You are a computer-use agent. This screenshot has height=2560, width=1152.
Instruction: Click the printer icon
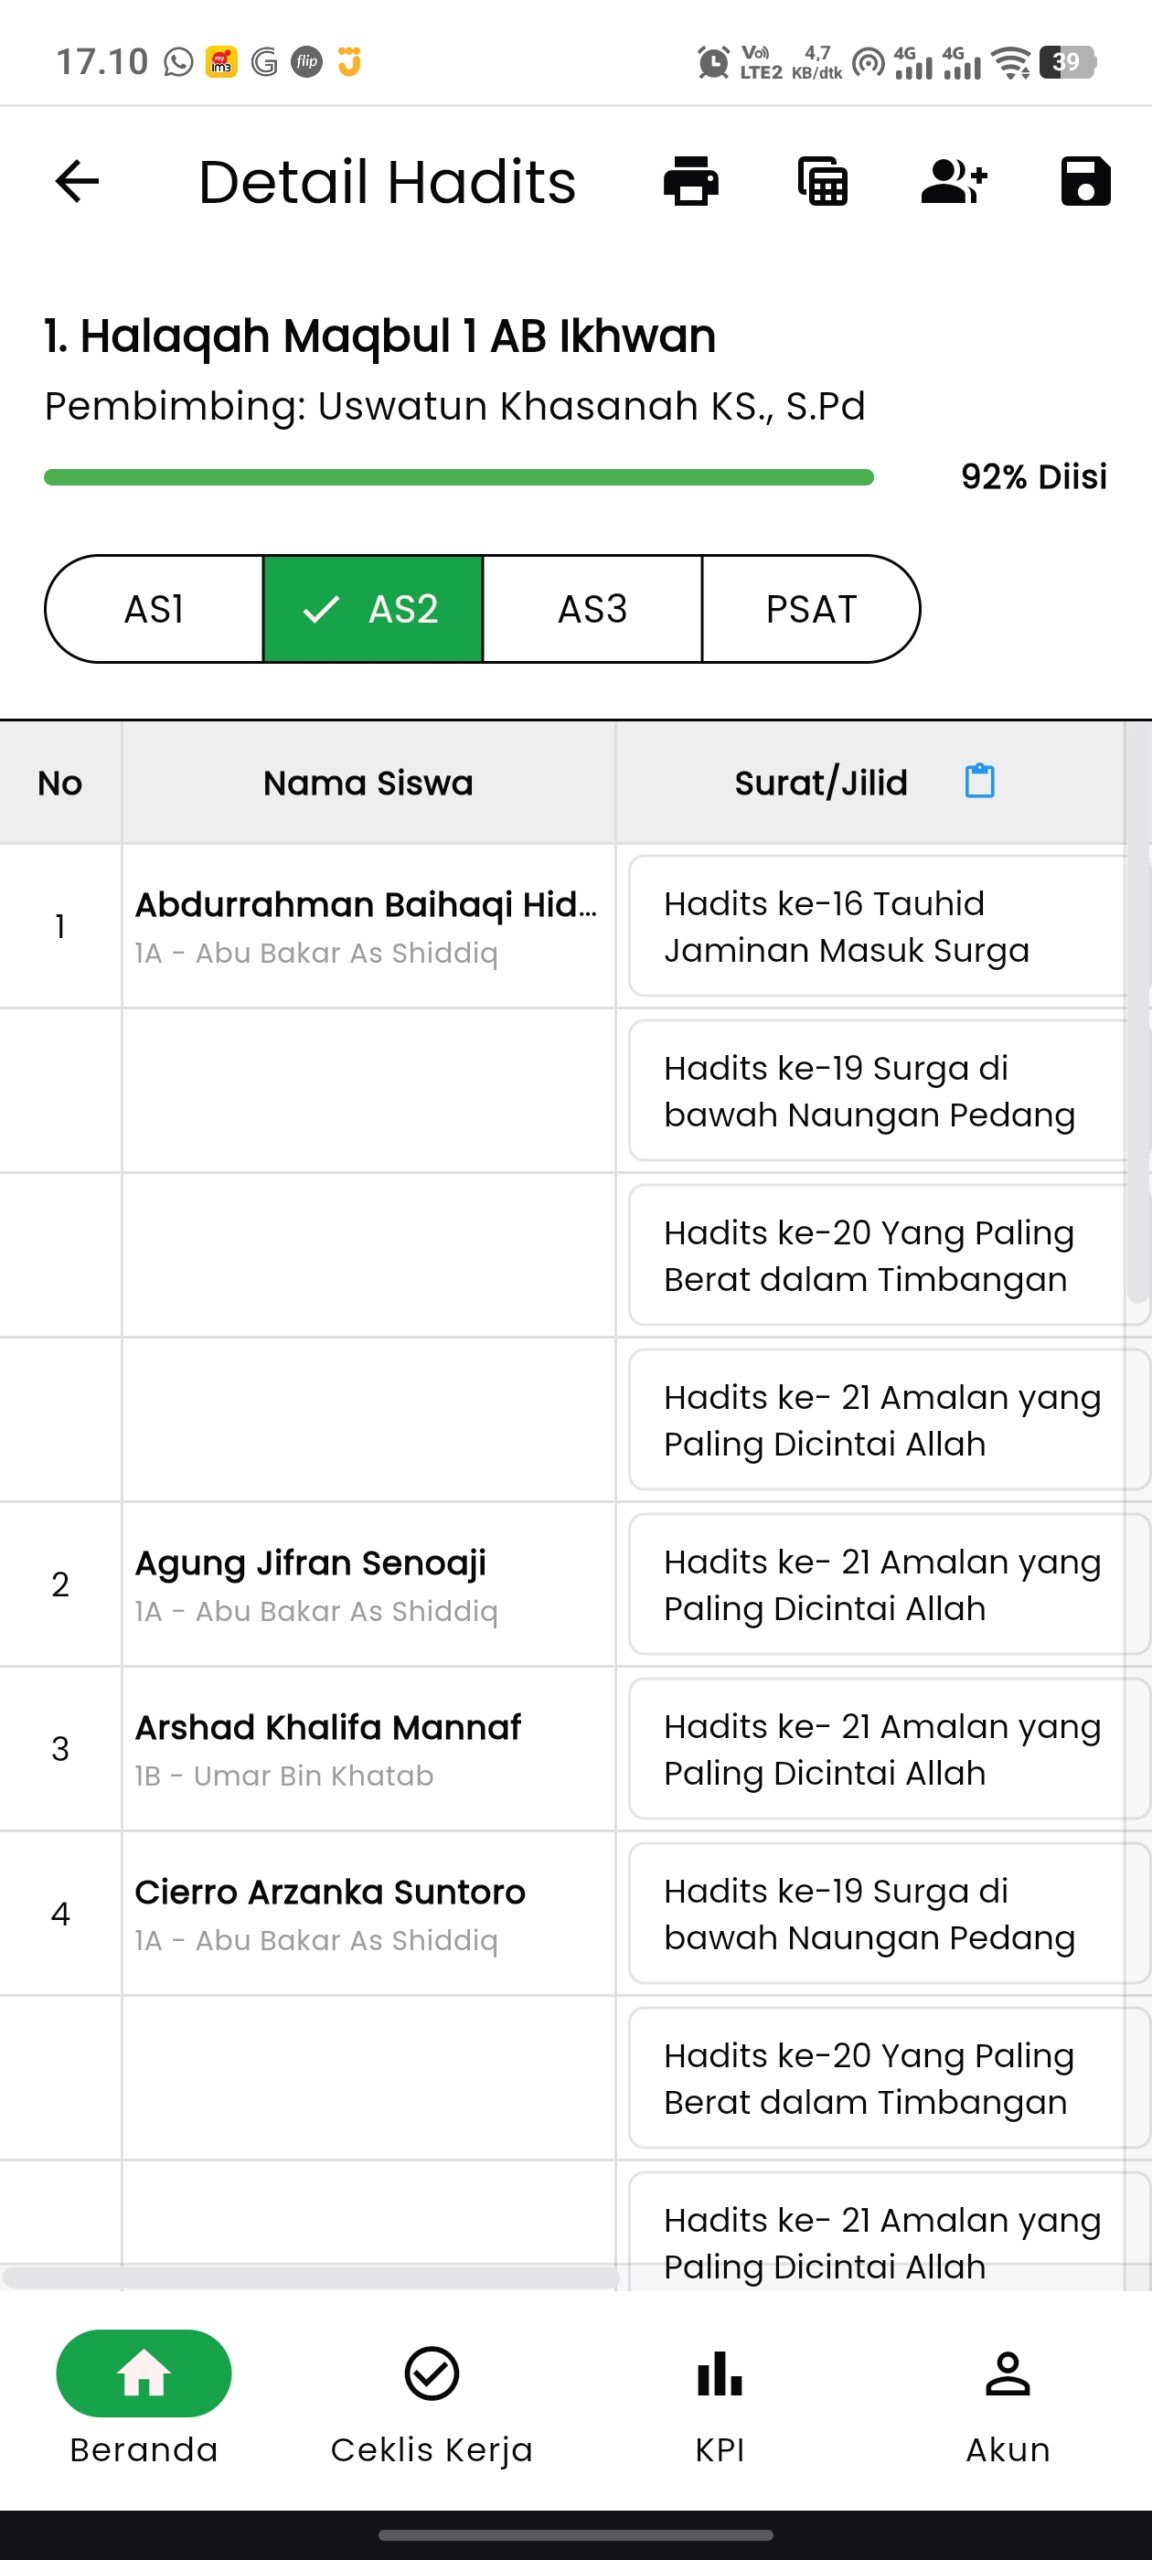point(691,181)
